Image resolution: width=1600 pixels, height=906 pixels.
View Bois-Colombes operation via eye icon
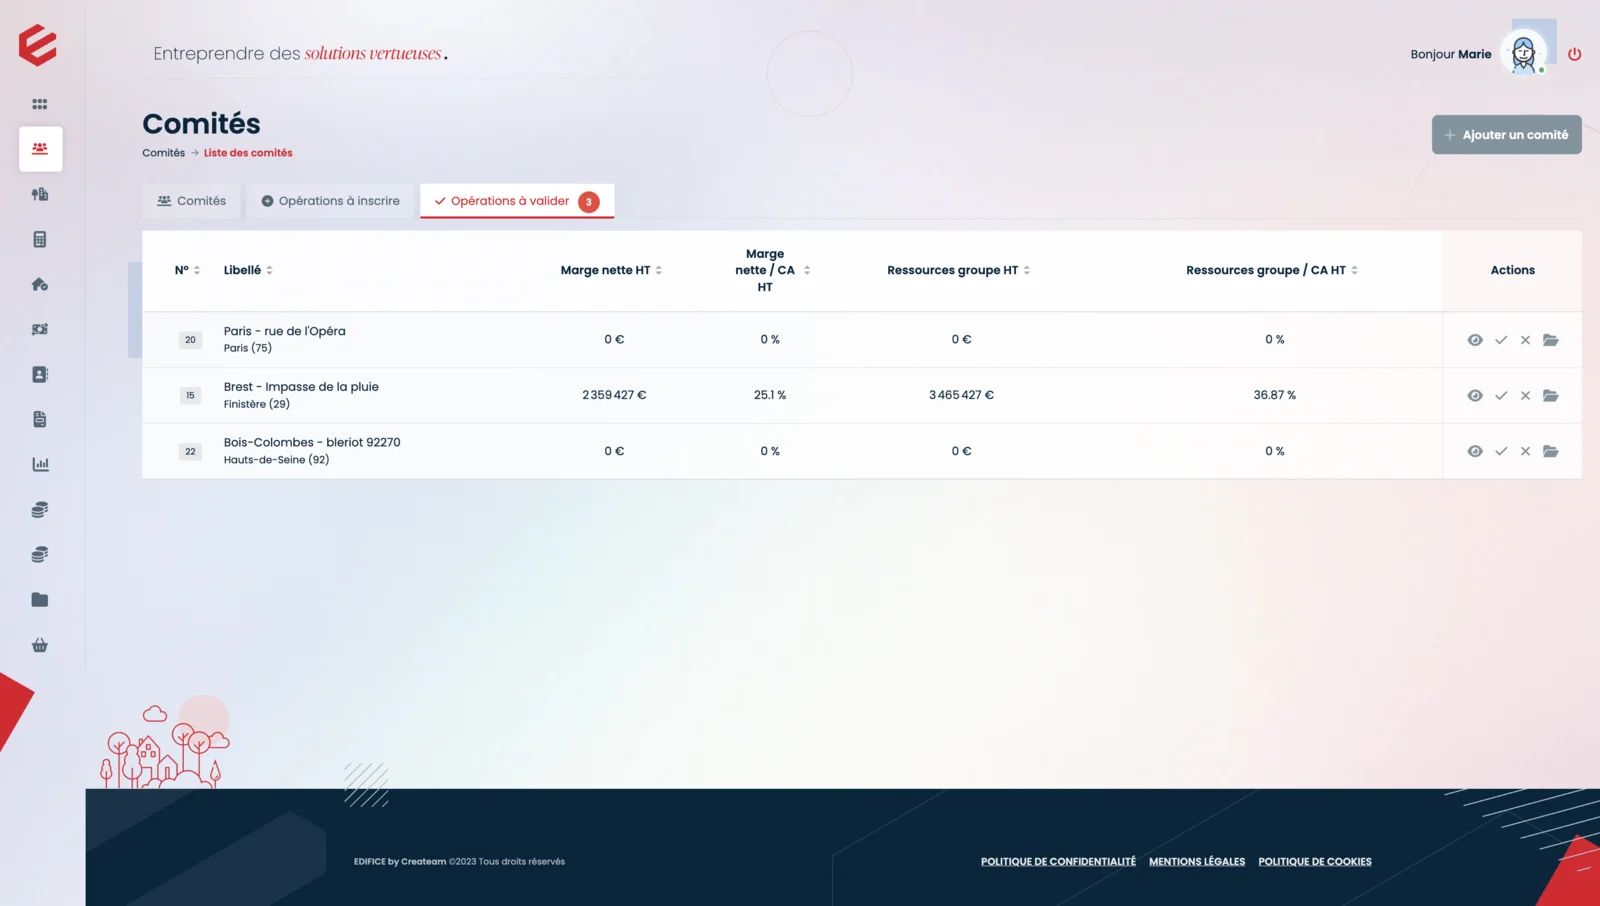[1475, 451]
